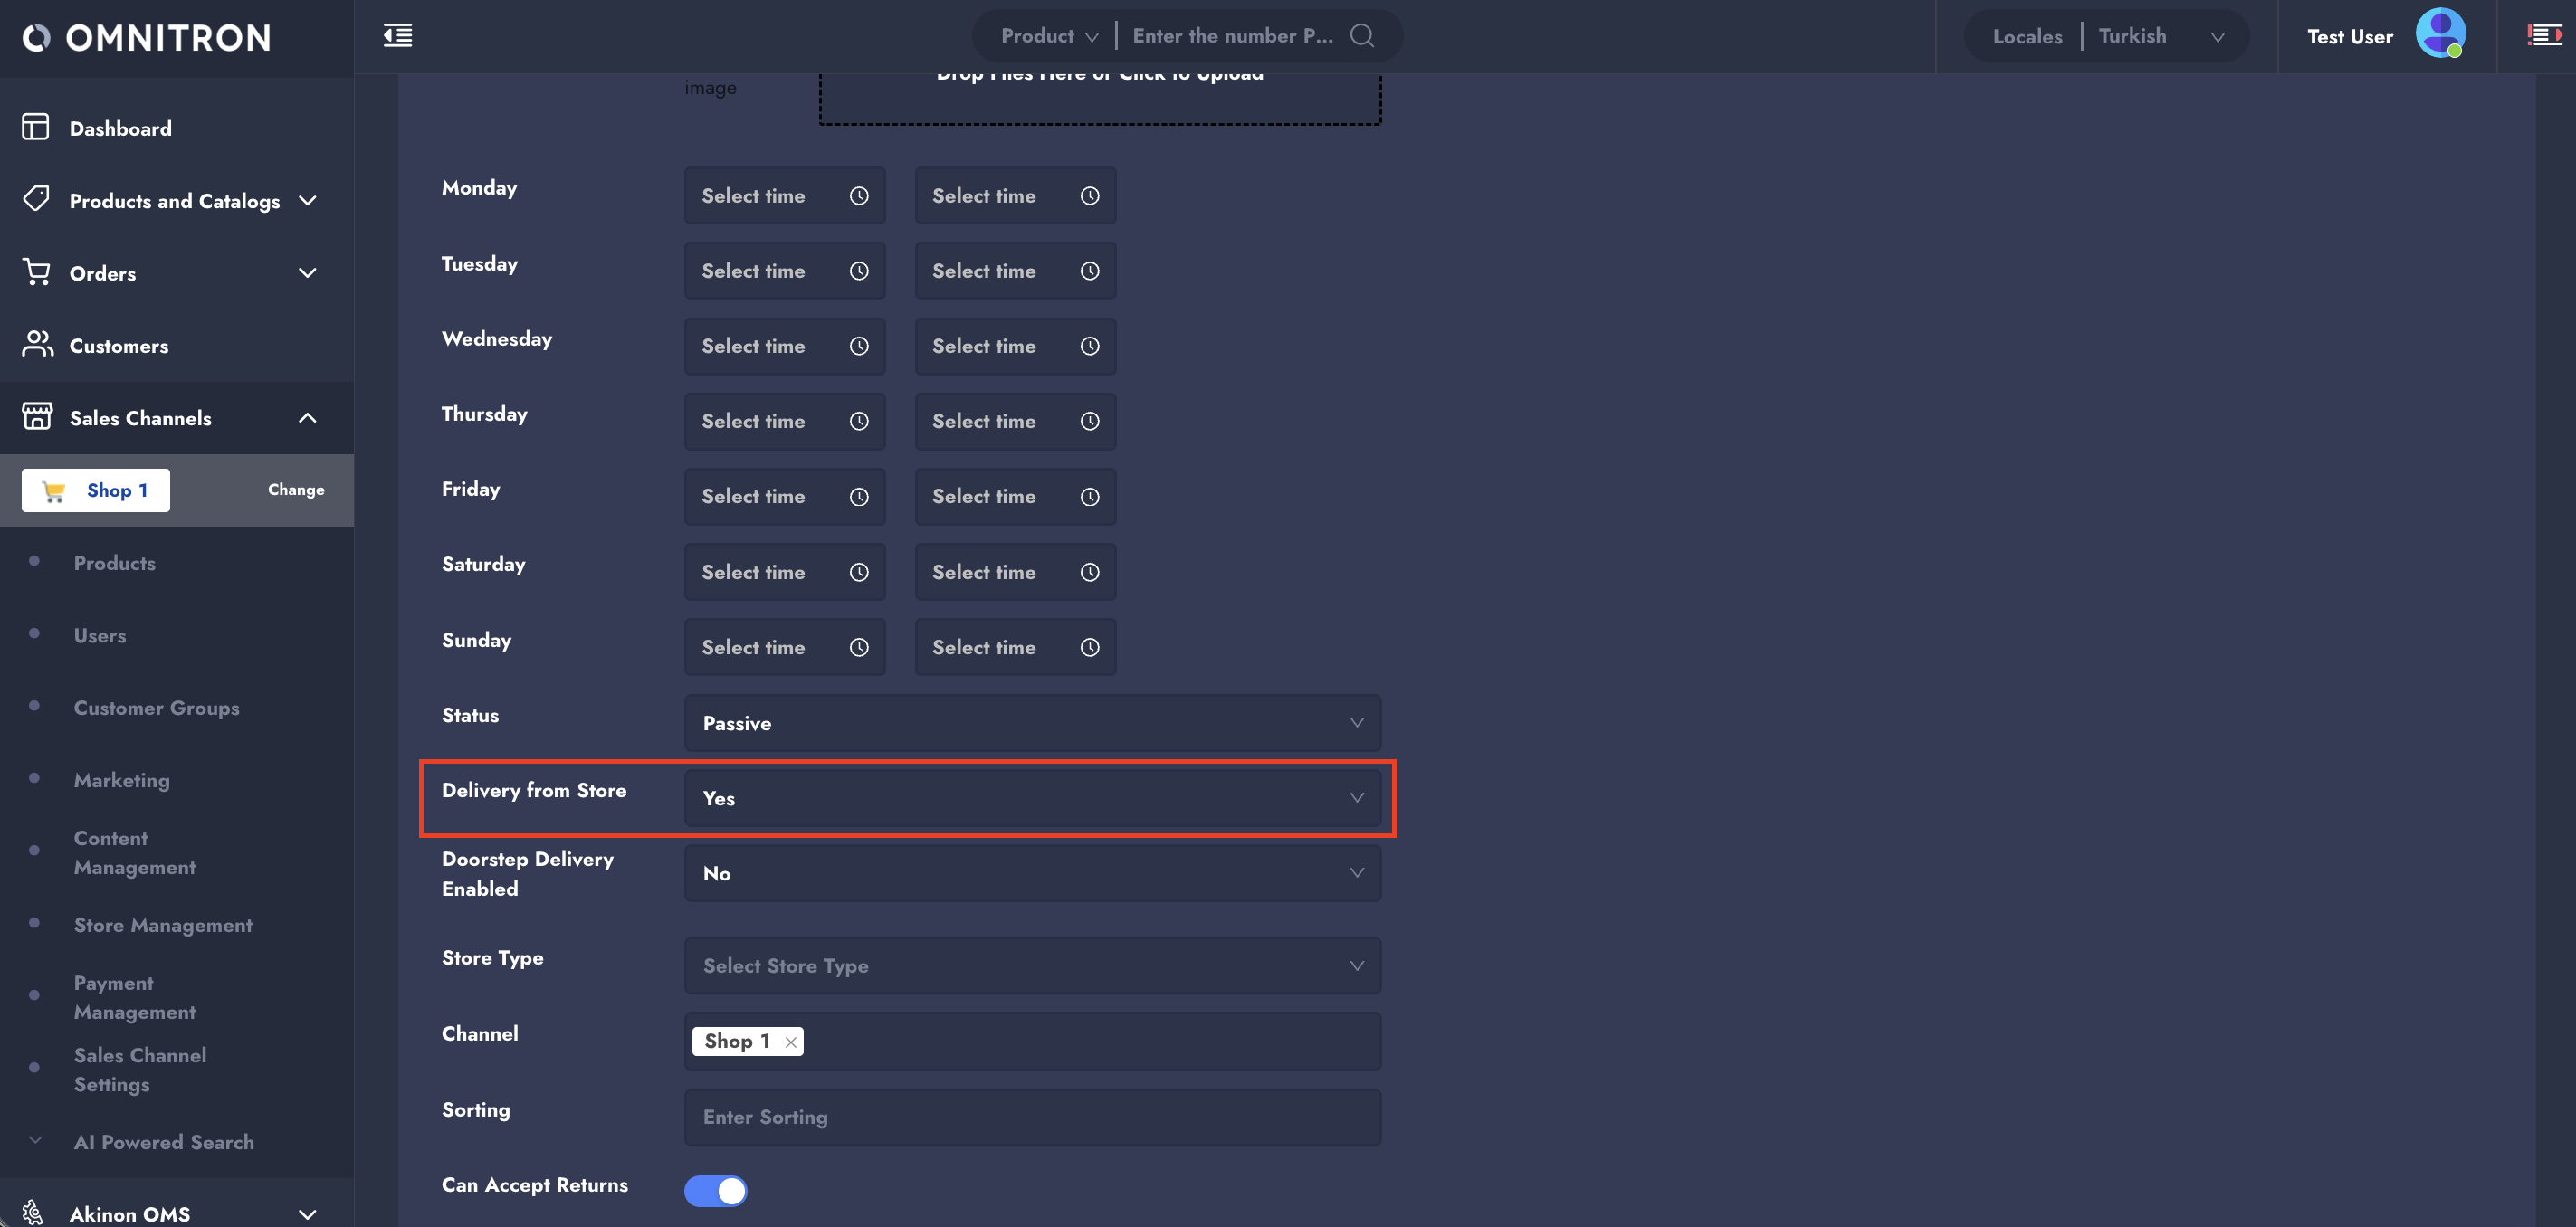
Task: Go to Marketing sidebar item
Action: point(121,780)
